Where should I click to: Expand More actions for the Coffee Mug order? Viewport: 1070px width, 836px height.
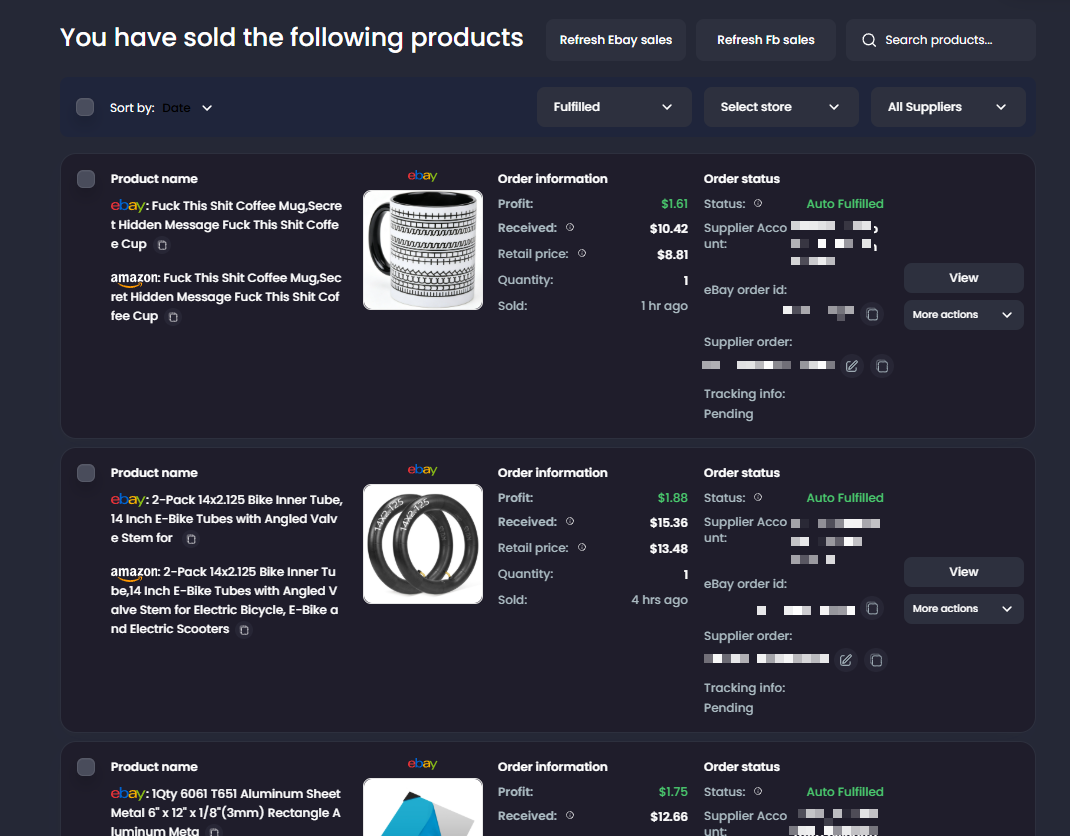click(x=964, y=315)
